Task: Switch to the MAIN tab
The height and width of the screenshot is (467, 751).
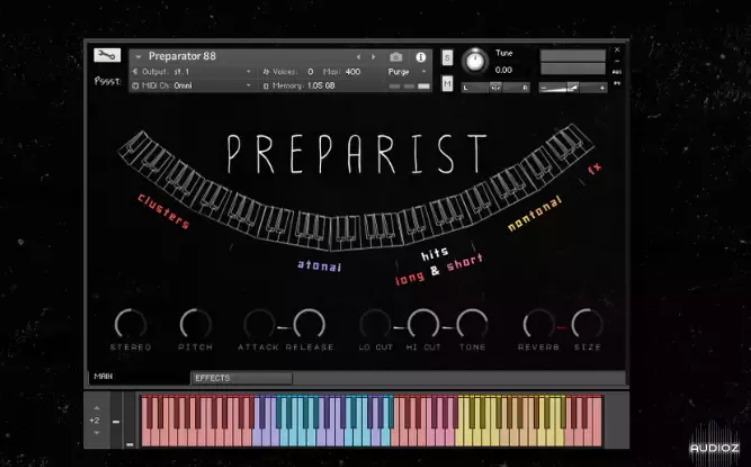Action: click(x=103, y=376)
